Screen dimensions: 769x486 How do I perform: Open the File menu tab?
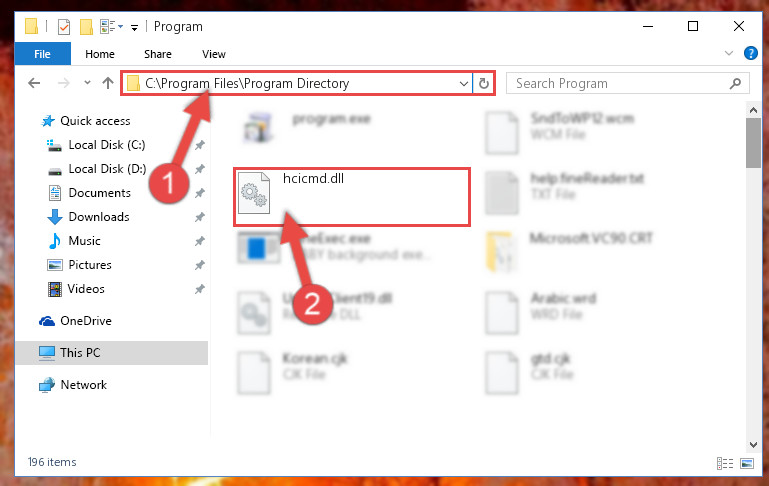pyautogui.click(x=42, y=54)
